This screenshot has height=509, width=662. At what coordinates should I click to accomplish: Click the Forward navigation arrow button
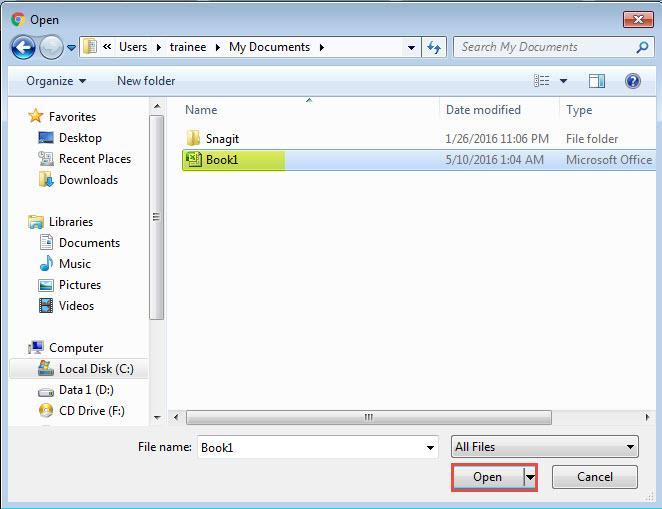coord(51,47)
